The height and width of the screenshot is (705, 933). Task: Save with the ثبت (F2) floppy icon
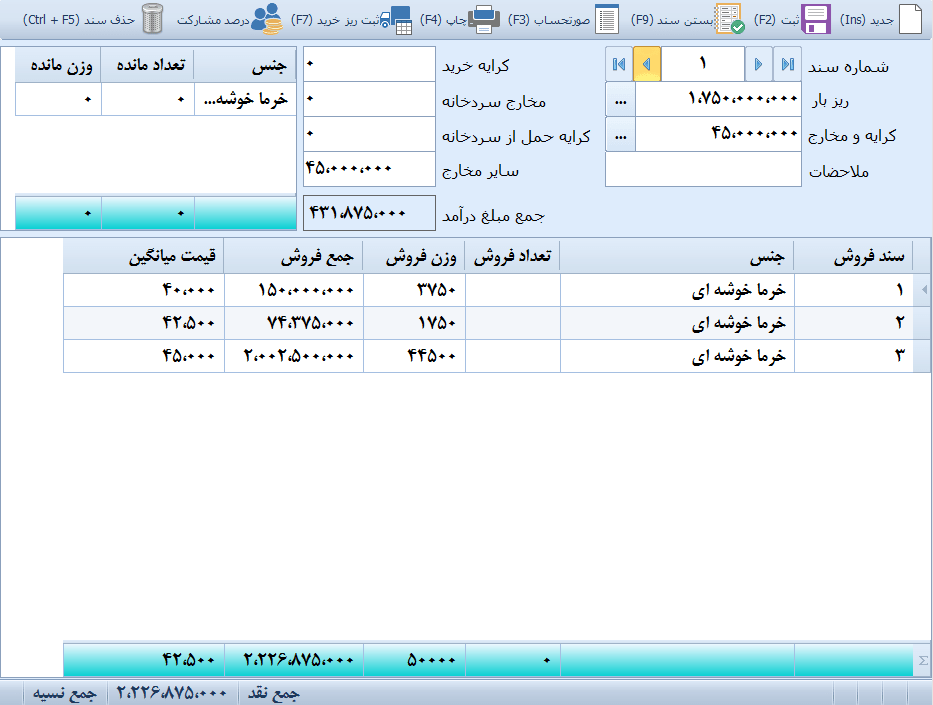point(816,19)
